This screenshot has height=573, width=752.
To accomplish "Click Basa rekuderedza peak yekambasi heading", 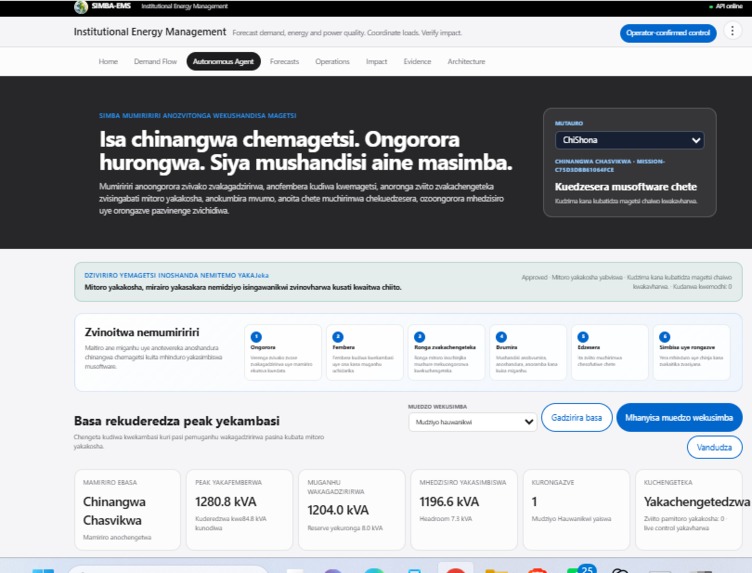I will [x=176, y=421].
